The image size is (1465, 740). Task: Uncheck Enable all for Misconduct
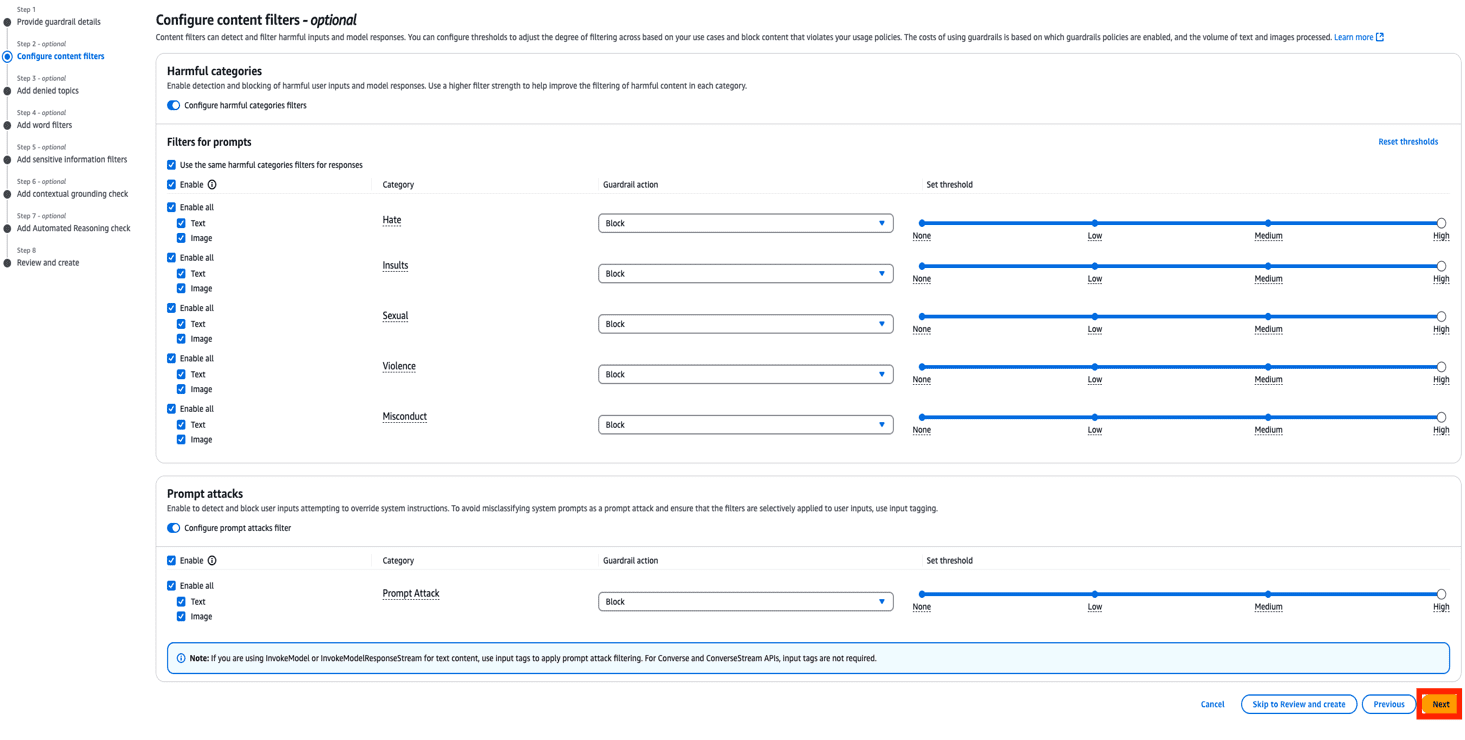171,408
